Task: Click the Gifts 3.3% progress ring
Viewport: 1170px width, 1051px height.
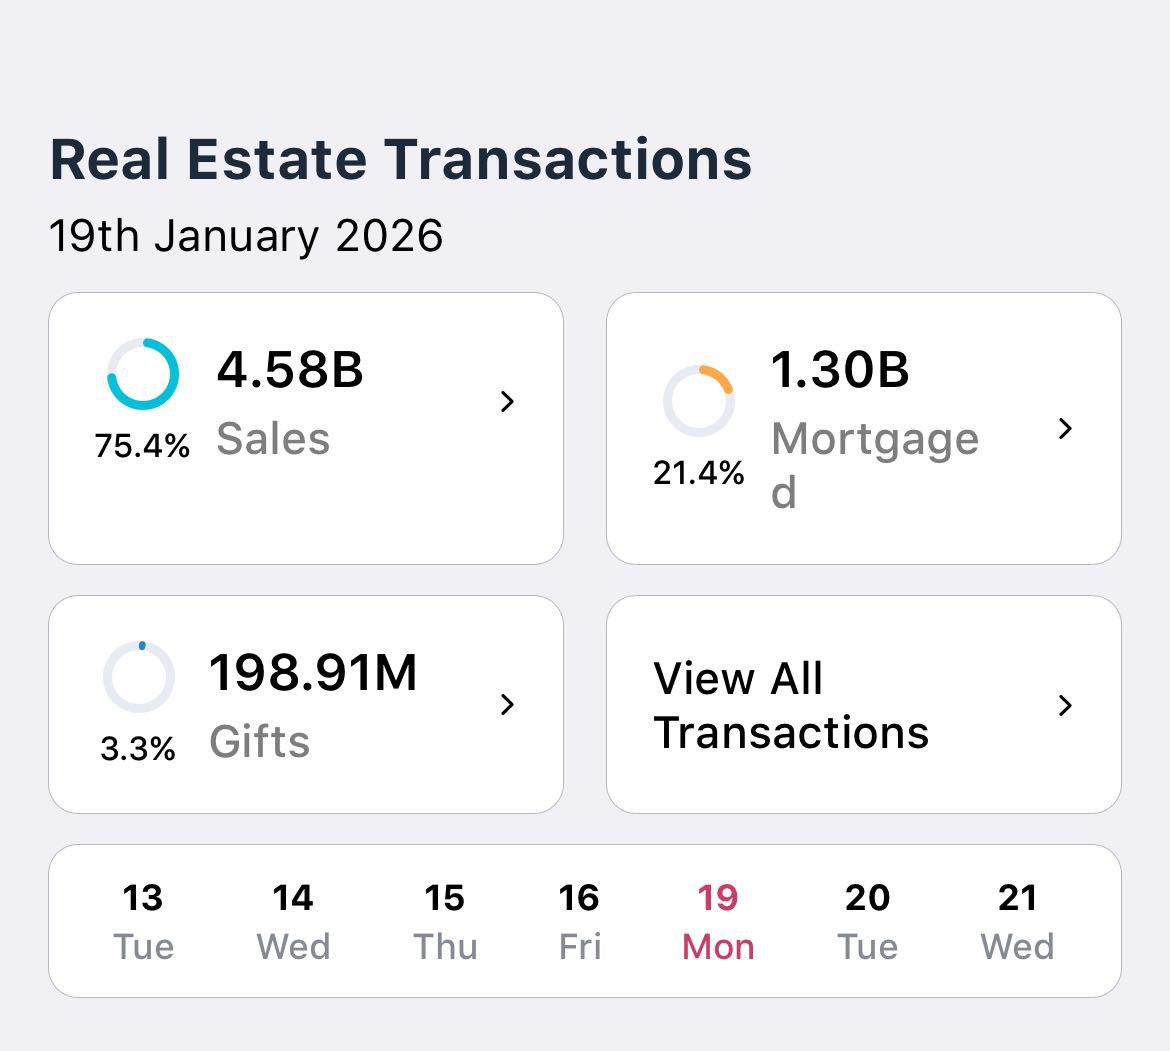Action: pyautogui.click(x=139, y=676)
